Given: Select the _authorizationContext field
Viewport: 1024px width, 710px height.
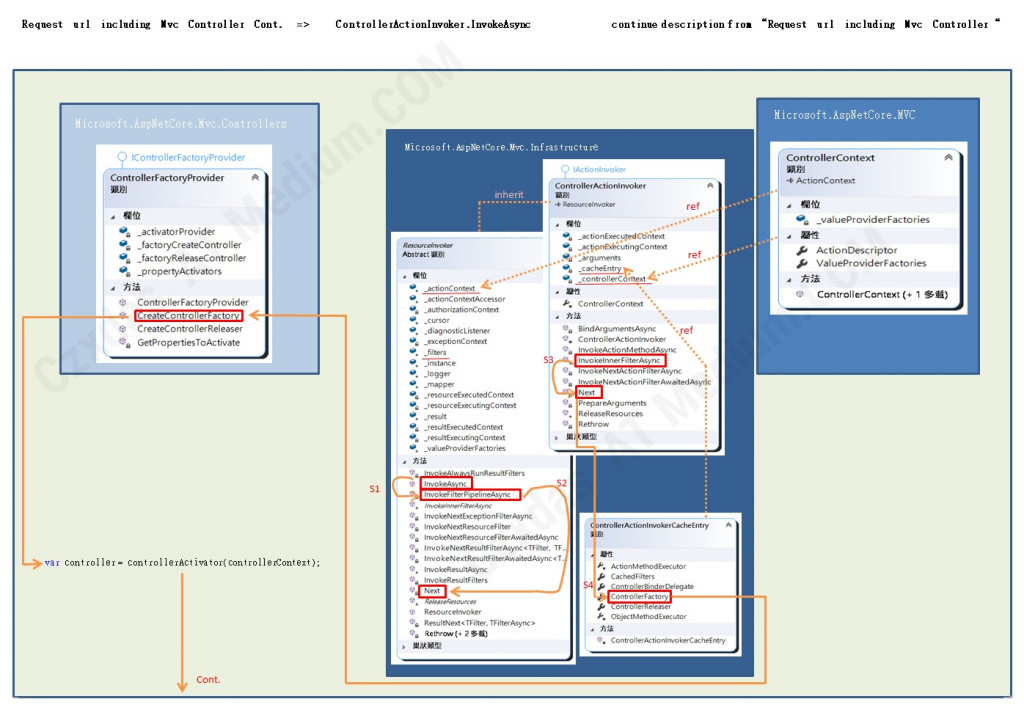Looking at the screenshot, I should click(x=461, y=310).
